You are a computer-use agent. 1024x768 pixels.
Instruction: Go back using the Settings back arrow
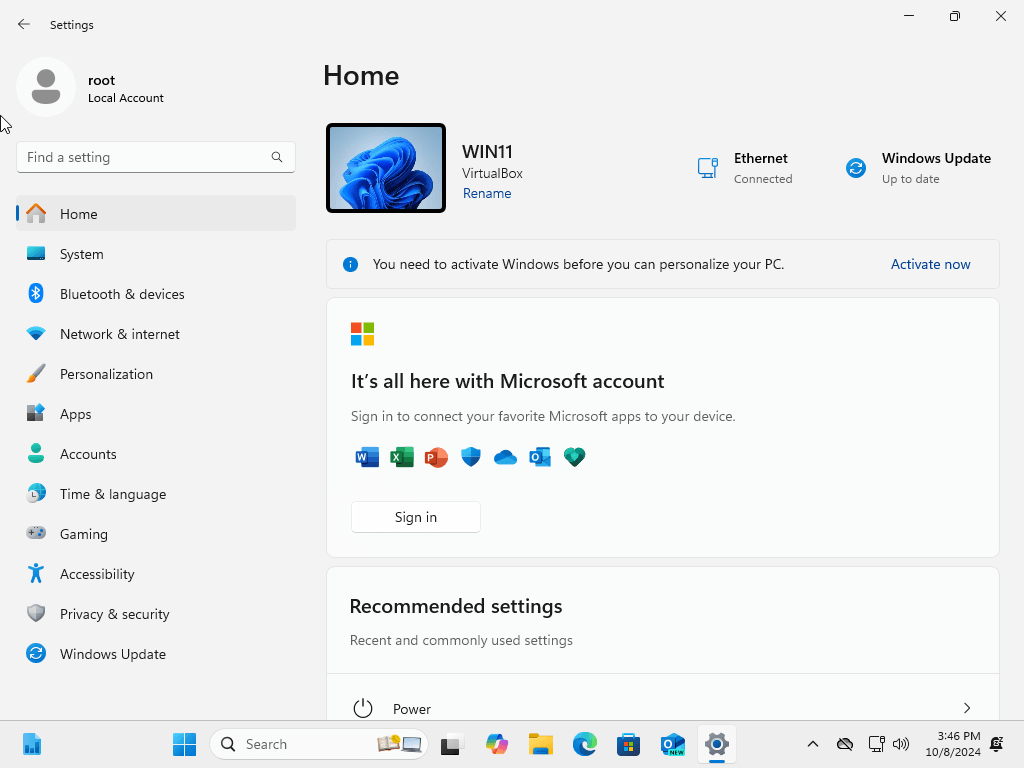pyautogui.click(x=24, y=25)
